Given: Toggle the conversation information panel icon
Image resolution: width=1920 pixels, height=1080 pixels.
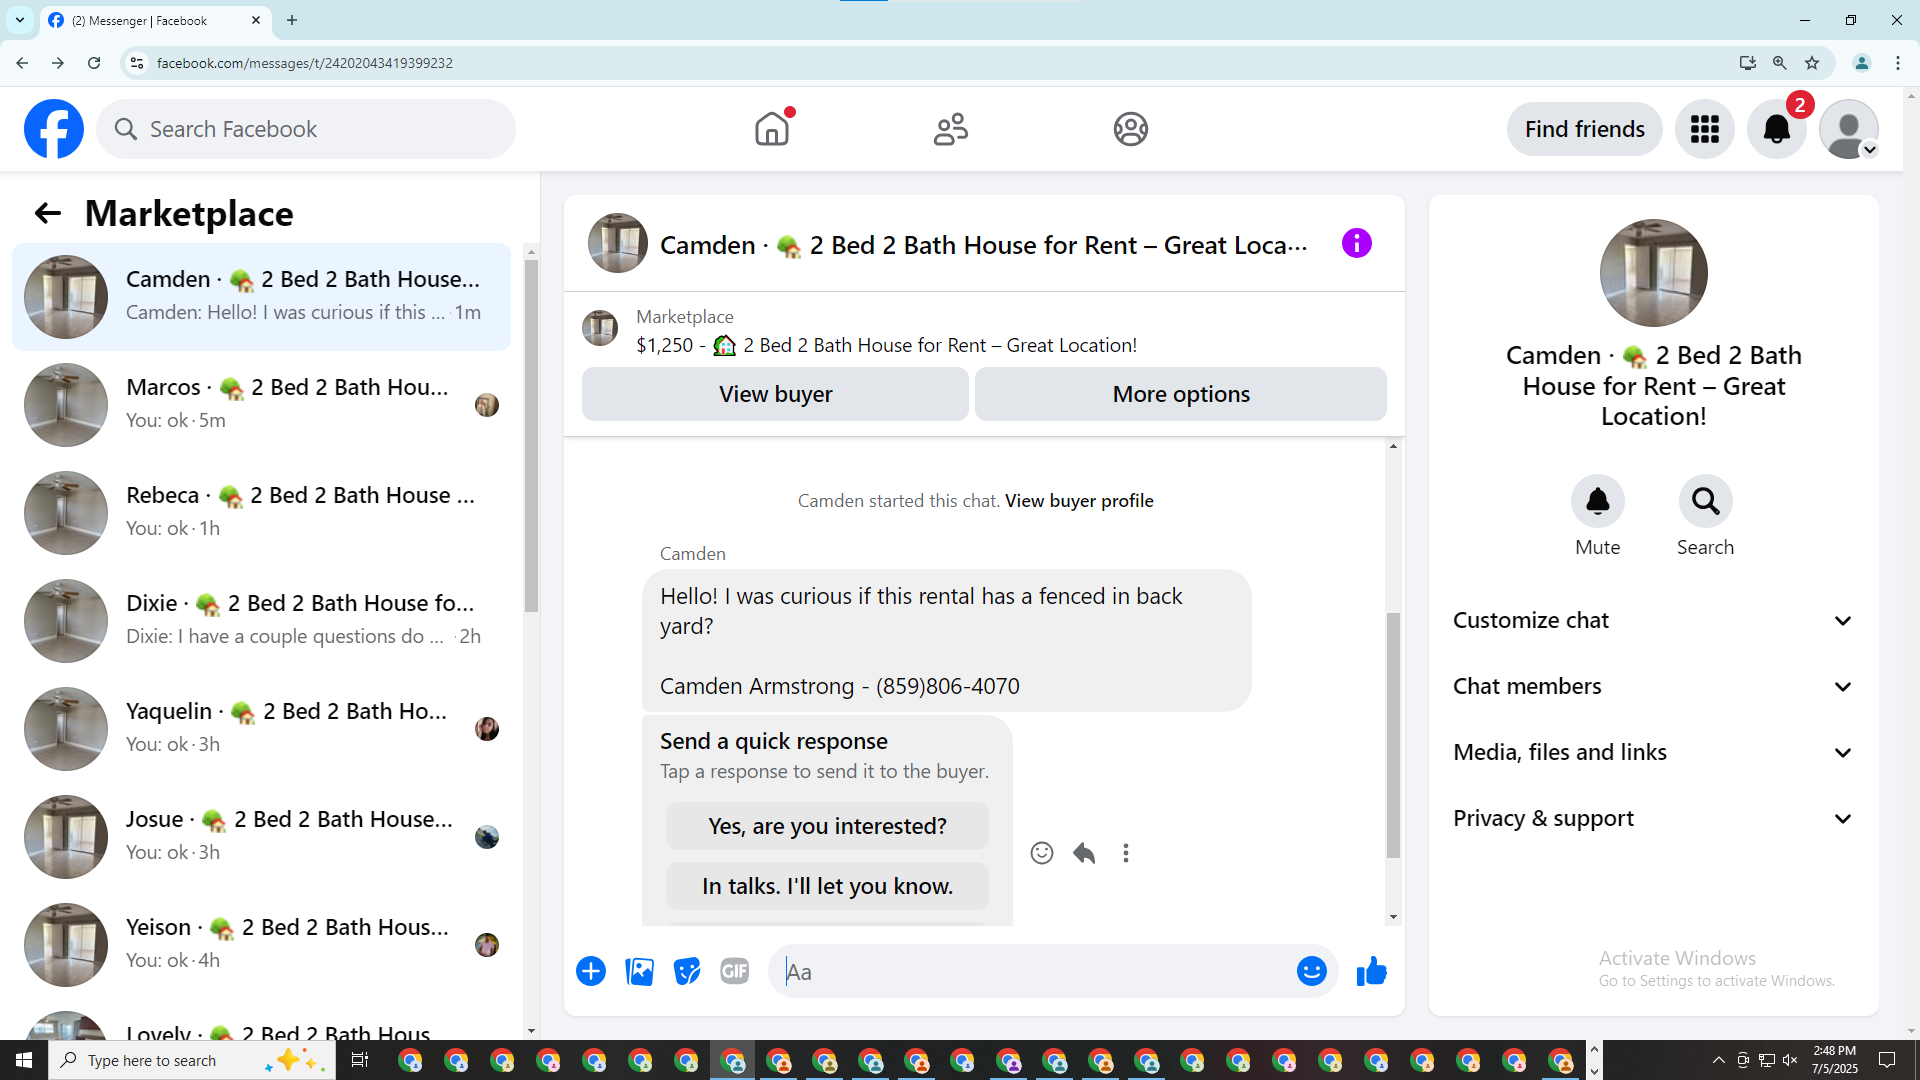Looking at the screenshot, I should (x=1356, y=243).
